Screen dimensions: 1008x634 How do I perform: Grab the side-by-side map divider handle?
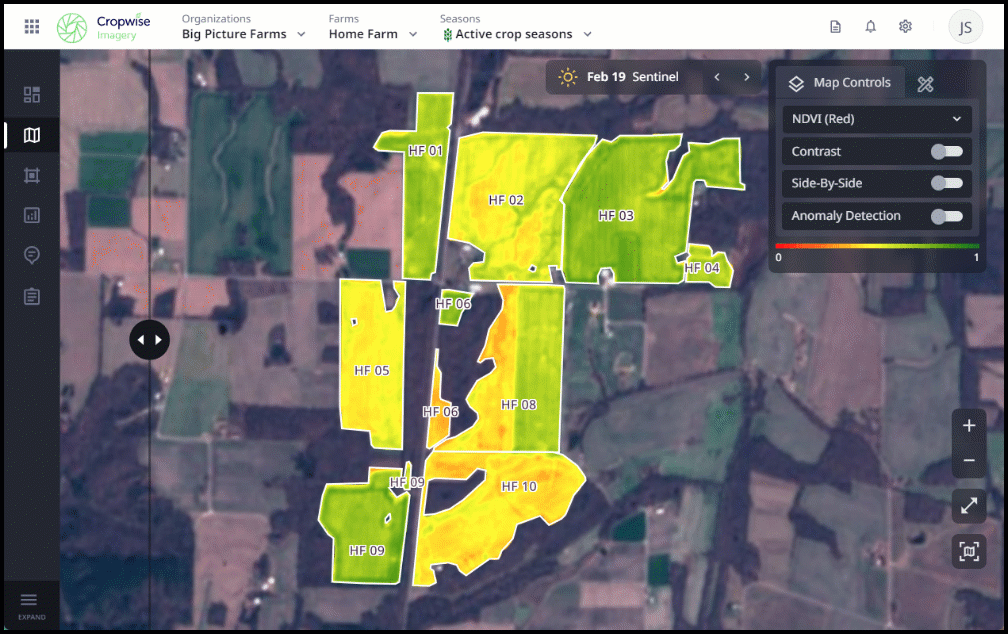point(149,340)
